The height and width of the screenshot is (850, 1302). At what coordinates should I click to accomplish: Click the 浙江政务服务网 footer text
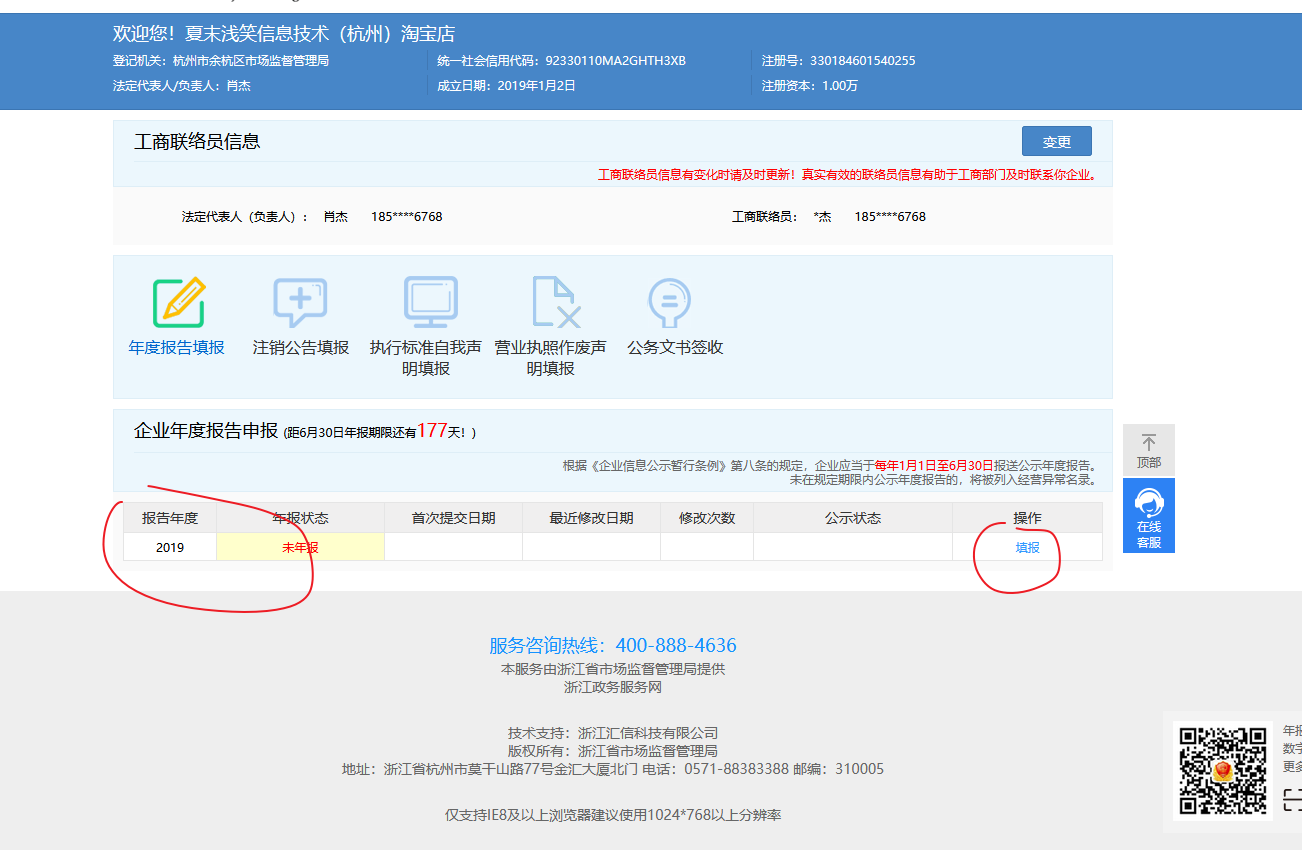pos(613,687)
